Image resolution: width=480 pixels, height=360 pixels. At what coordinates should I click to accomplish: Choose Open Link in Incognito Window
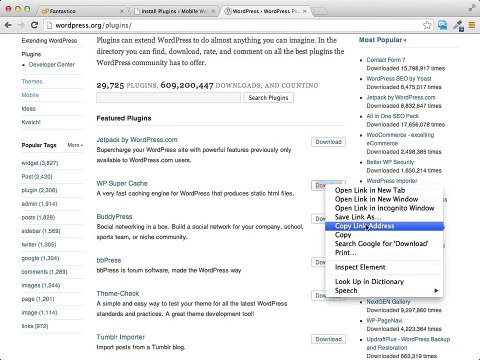[x=384, y=208]
